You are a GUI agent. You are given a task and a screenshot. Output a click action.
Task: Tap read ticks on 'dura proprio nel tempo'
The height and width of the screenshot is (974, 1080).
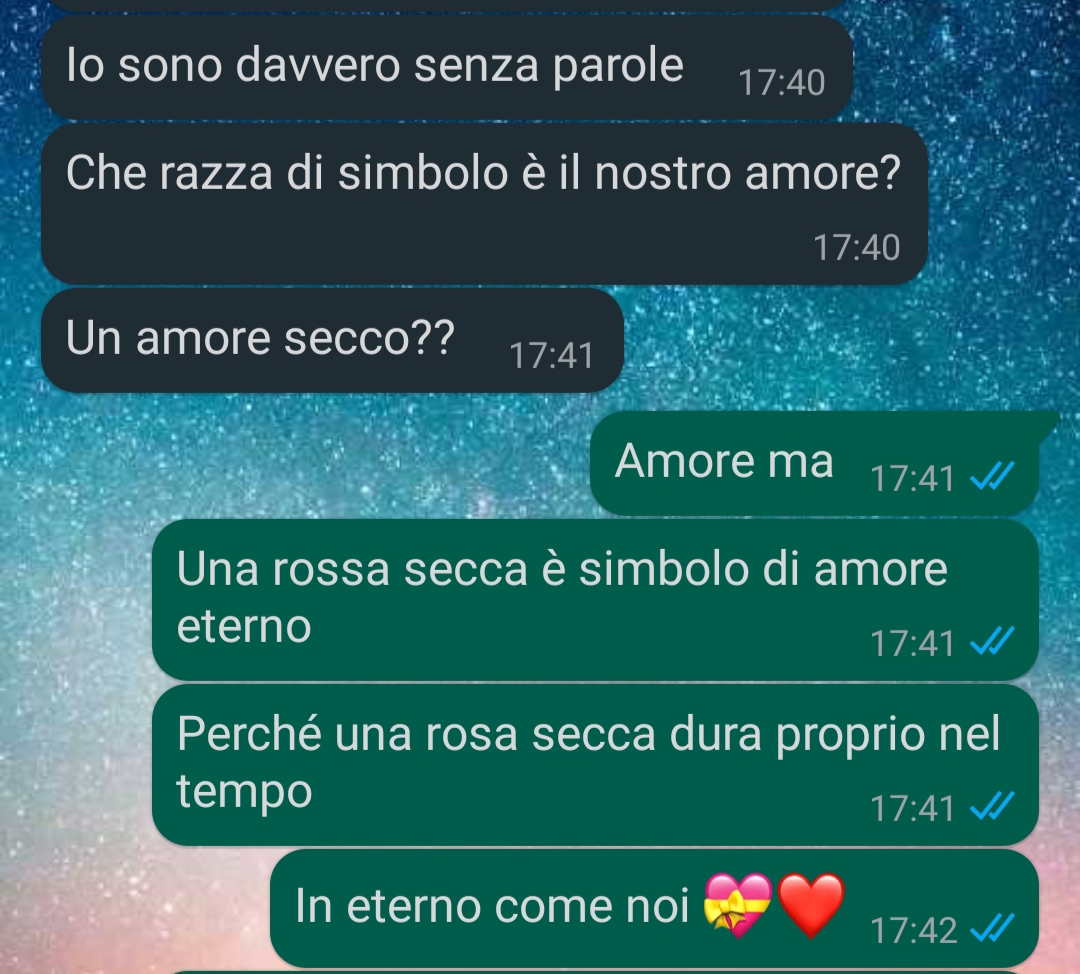coord(992,806)
